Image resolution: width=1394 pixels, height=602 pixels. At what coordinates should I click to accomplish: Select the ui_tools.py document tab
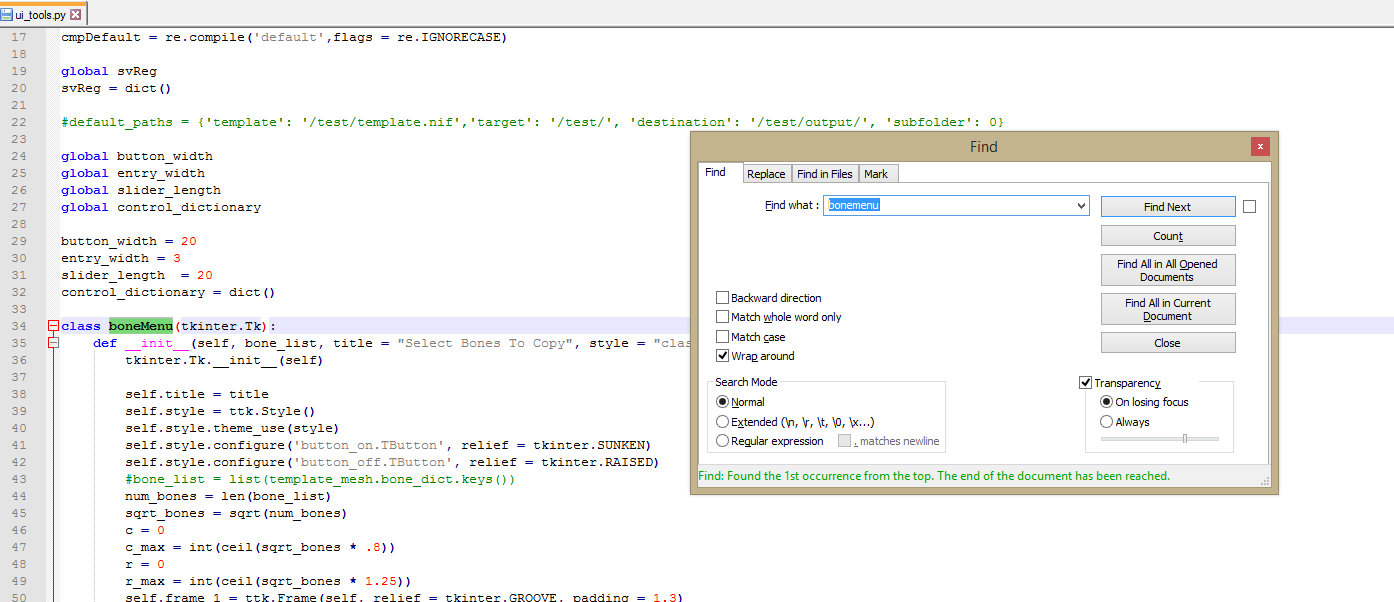(40, 15)
